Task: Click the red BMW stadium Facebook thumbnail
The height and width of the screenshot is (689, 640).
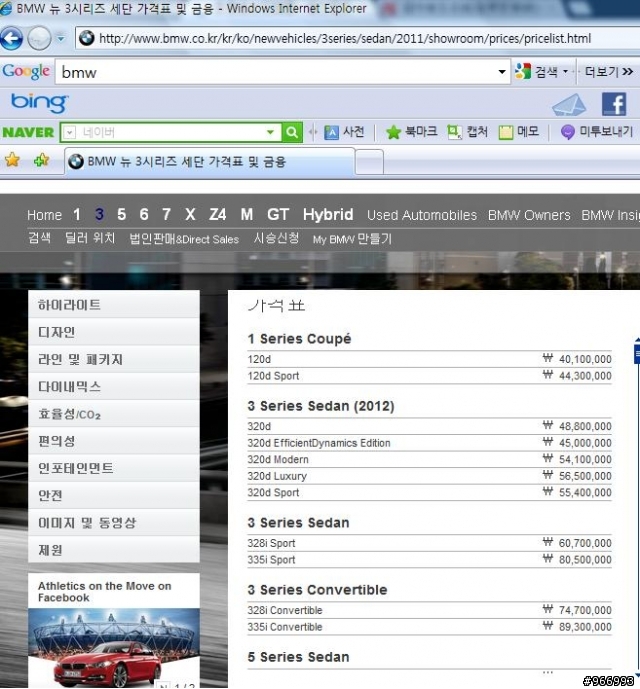Action: pos(114,648)
